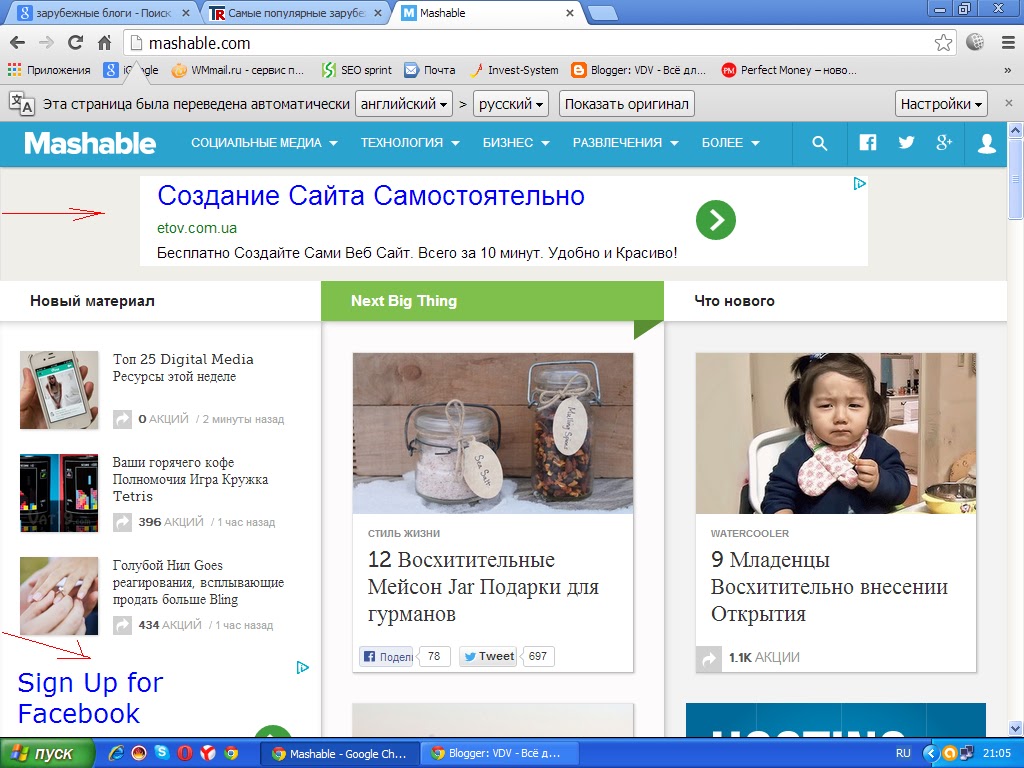
Task: Open the Chrome menu hamburger icon
Action: [x=1008, y=43]
